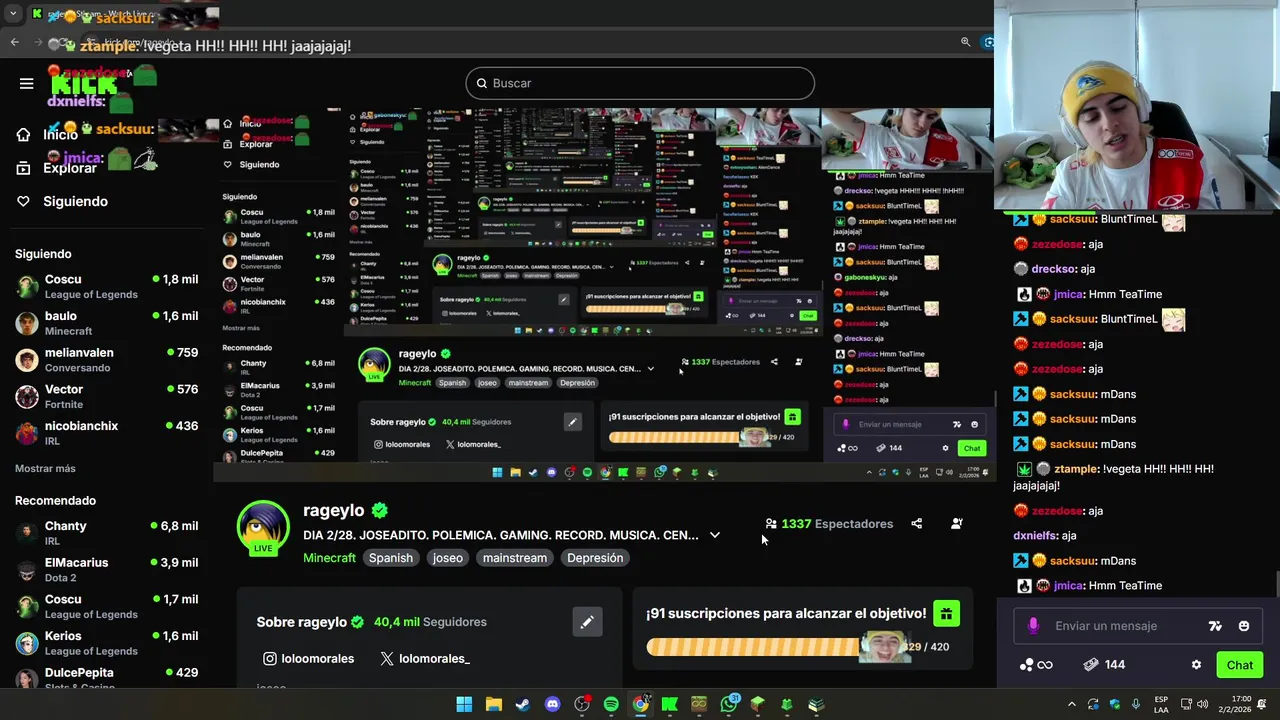Open Spotify from taskbar
Screen dimensions: 1280x720
point(611,704)
